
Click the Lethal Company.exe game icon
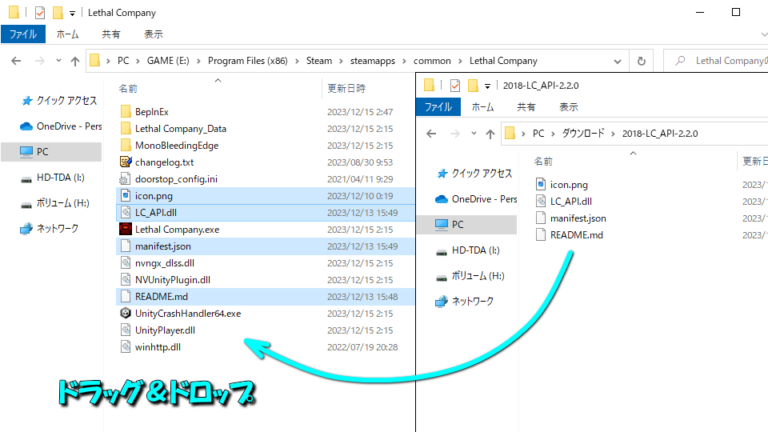point(126,229)
